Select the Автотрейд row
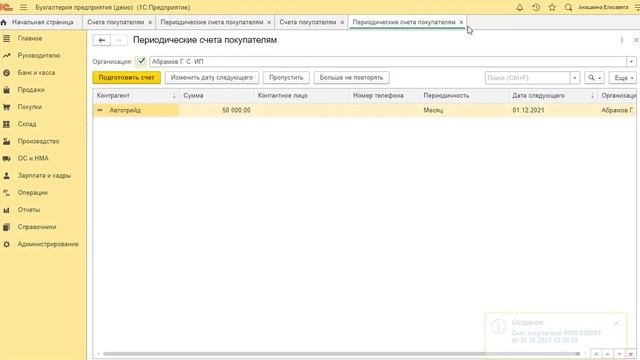 pyautogui.click(x=364, y=110)
